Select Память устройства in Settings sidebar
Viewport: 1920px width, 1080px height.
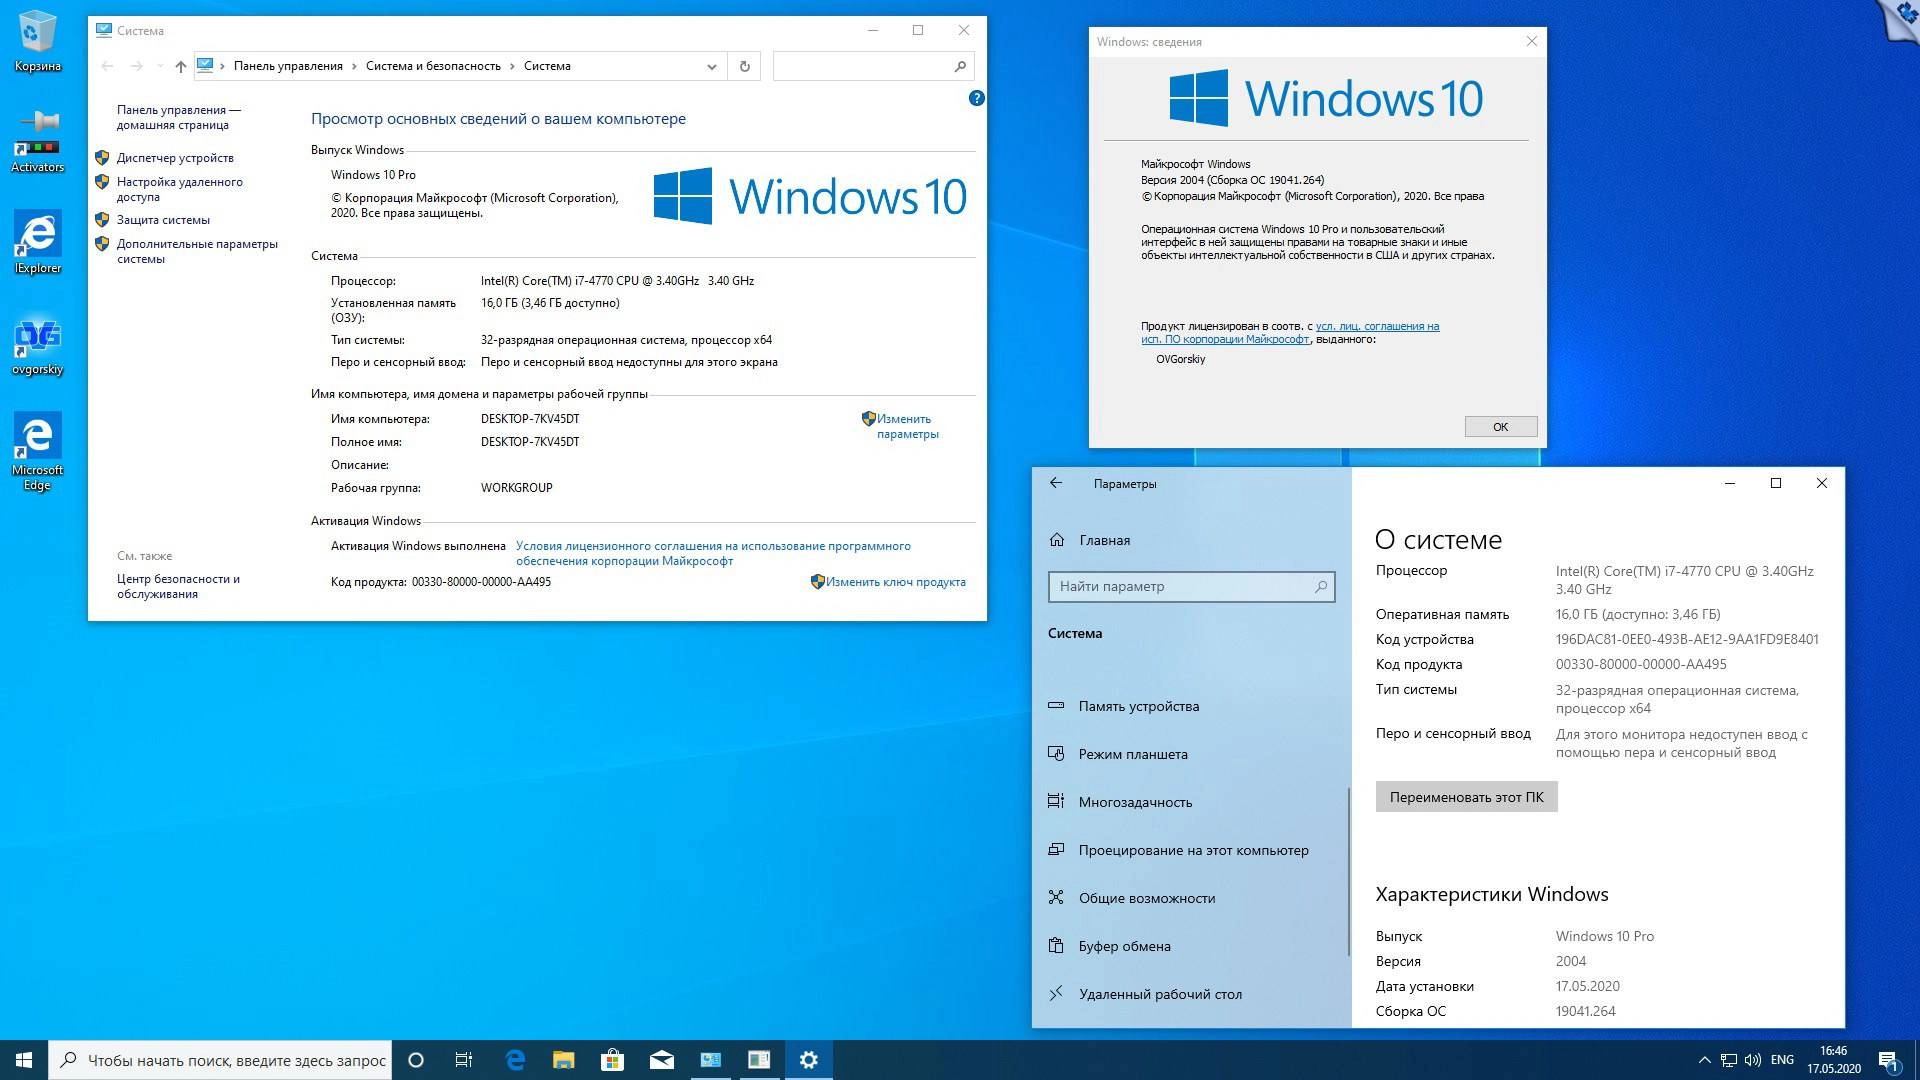point(1138,706)
